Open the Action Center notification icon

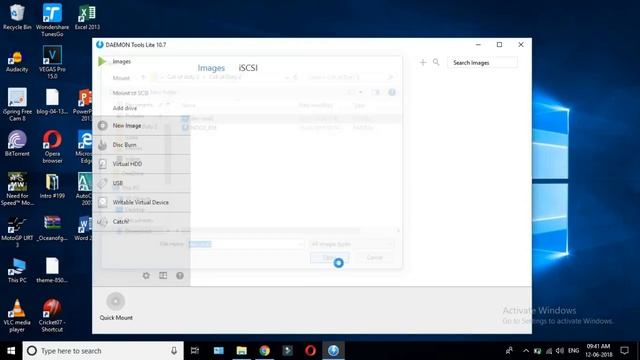[624, 351]
